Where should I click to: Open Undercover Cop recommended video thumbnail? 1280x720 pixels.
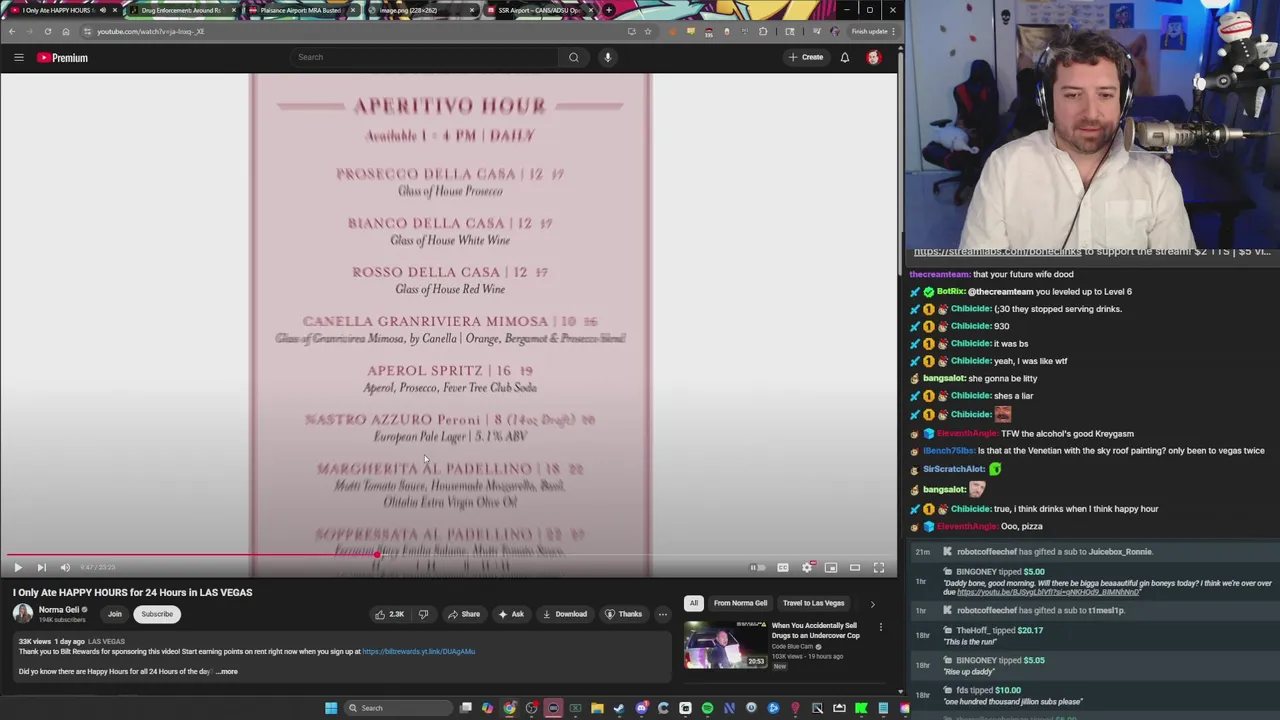point(725,645)
